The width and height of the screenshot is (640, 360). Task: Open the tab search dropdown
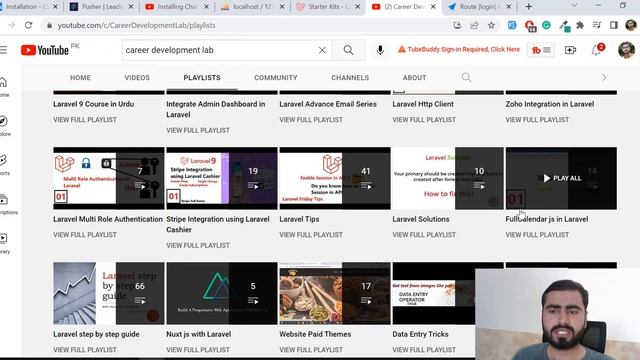(574, 6)
